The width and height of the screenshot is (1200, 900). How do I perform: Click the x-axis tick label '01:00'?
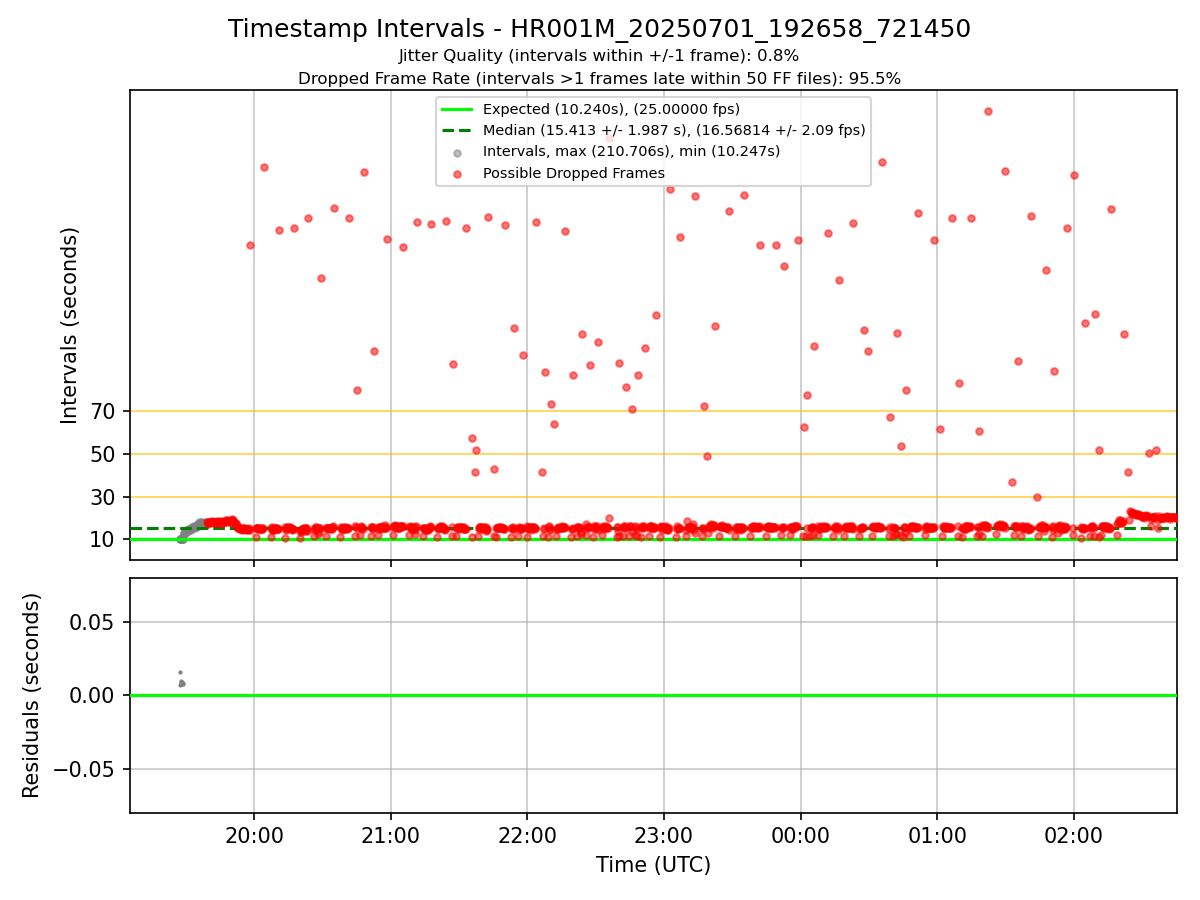[x=937, y=834]
